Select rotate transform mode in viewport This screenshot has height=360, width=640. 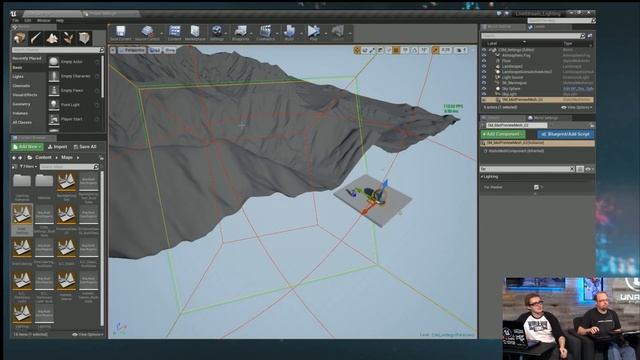pyautogui.click(x=365, y=50)
